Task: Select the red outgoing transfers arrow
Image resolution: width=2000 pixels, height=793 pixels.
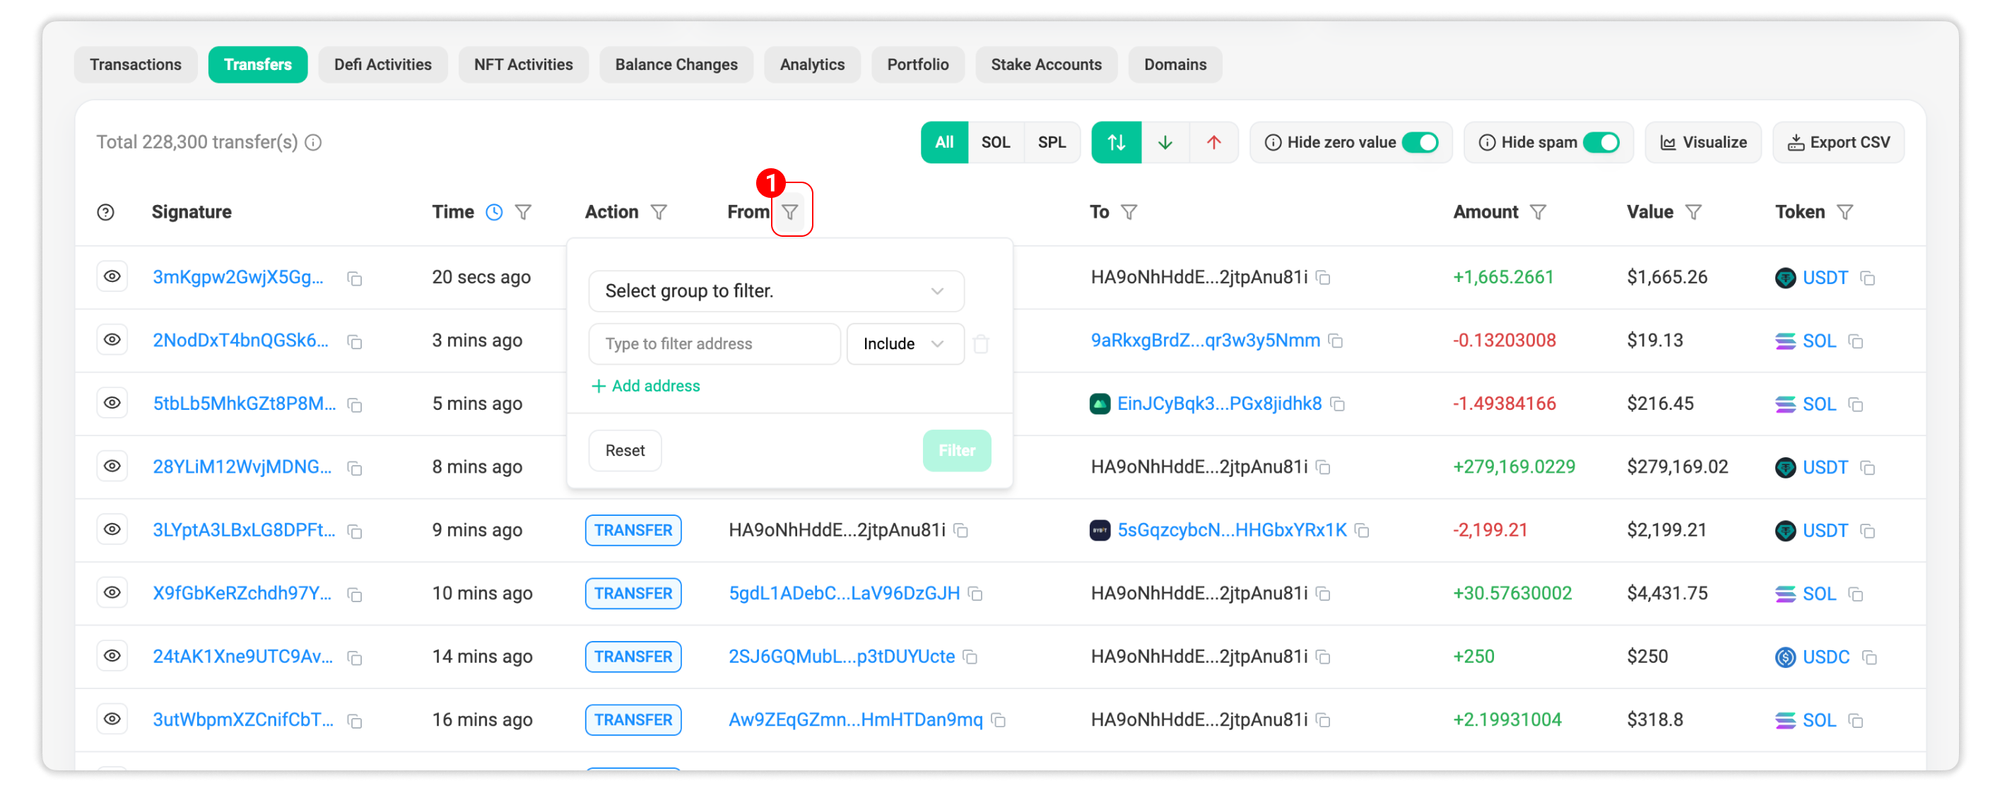Action: point(1213,142)
